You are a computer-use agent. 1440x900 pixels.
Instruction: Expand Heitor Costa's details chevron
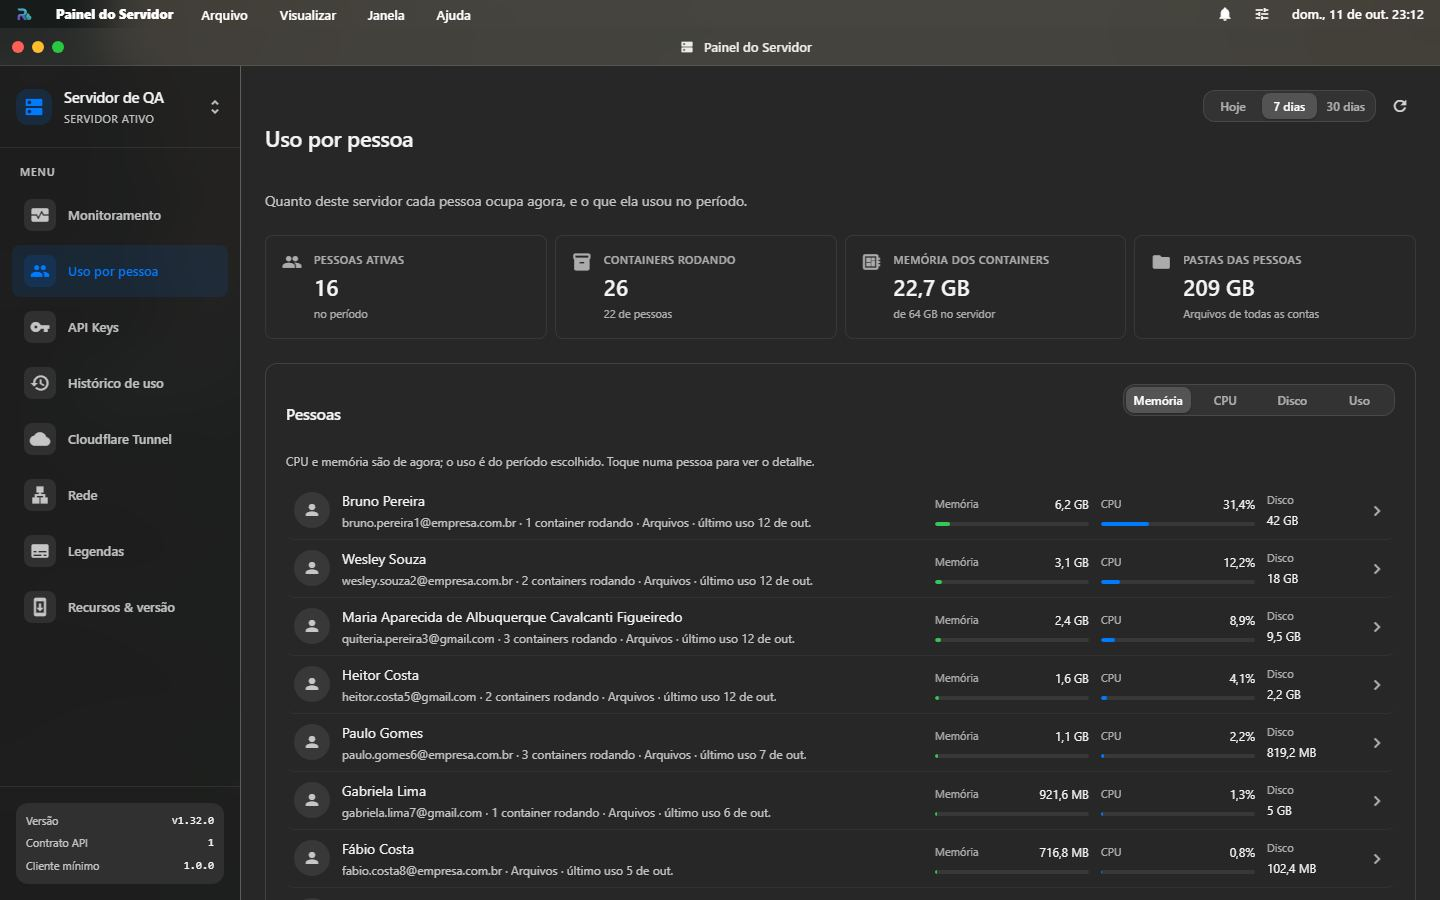1377,685
